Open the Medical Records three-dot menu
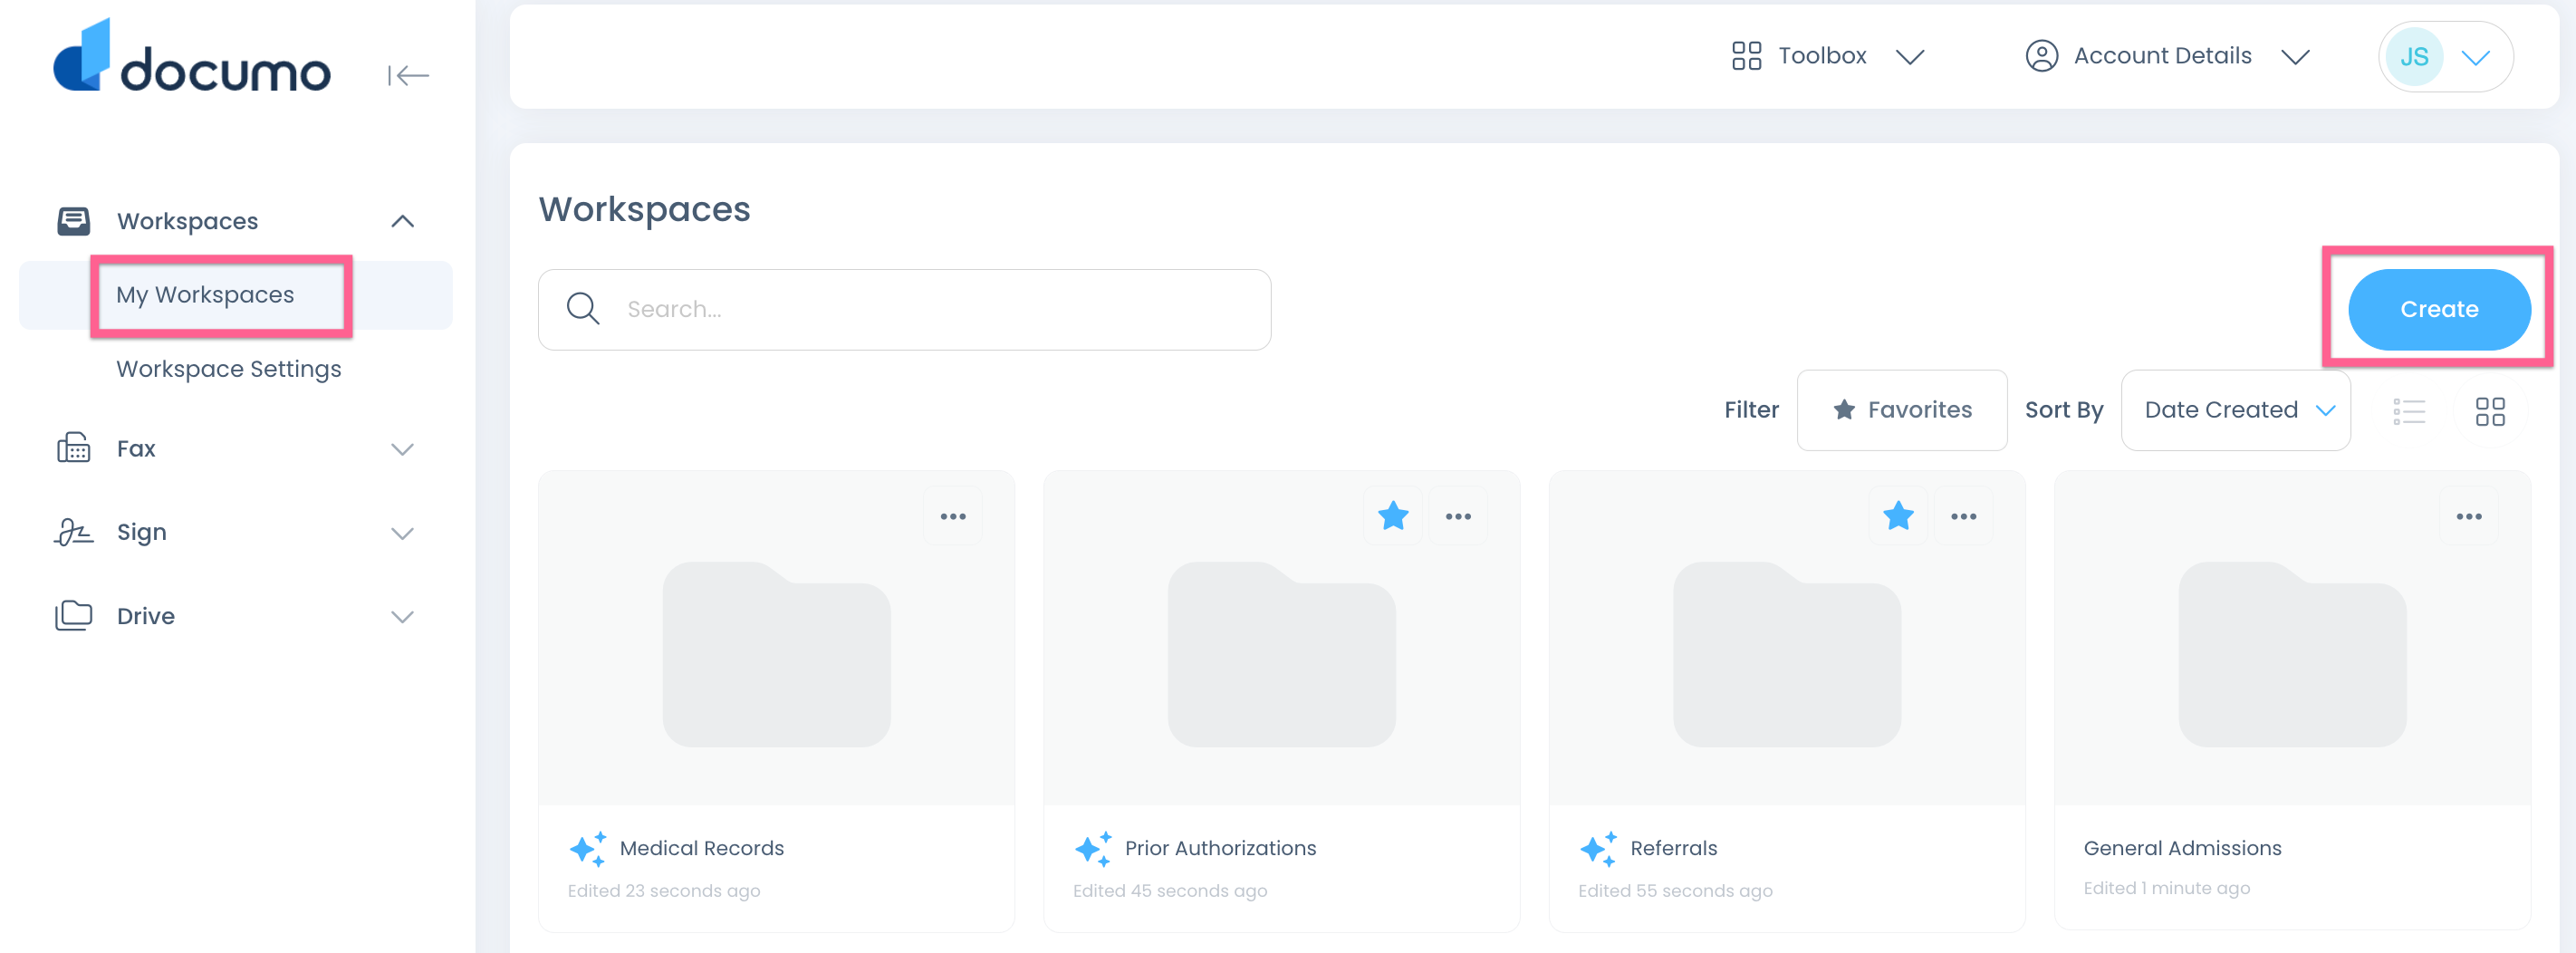2576x953 pixels. tap(952, 516)
